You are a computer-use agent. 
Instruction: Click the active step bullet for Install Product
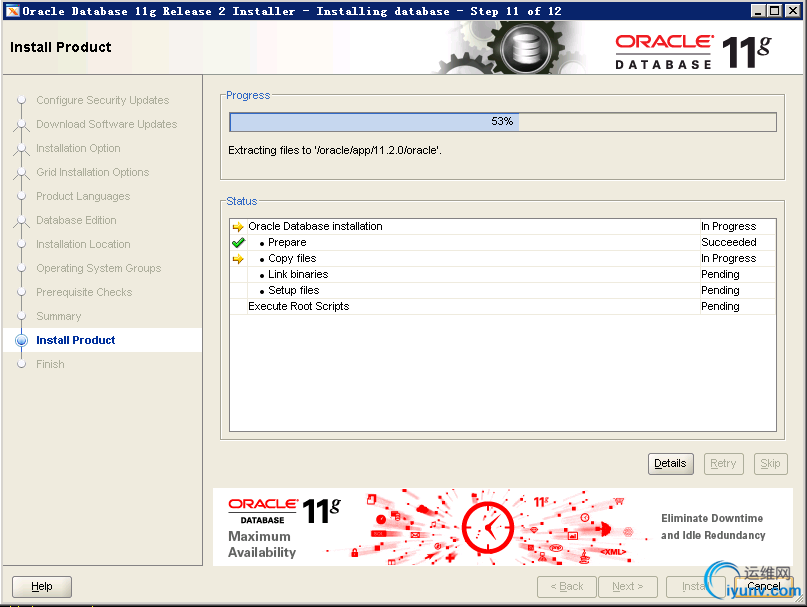(x=22, y=340)
